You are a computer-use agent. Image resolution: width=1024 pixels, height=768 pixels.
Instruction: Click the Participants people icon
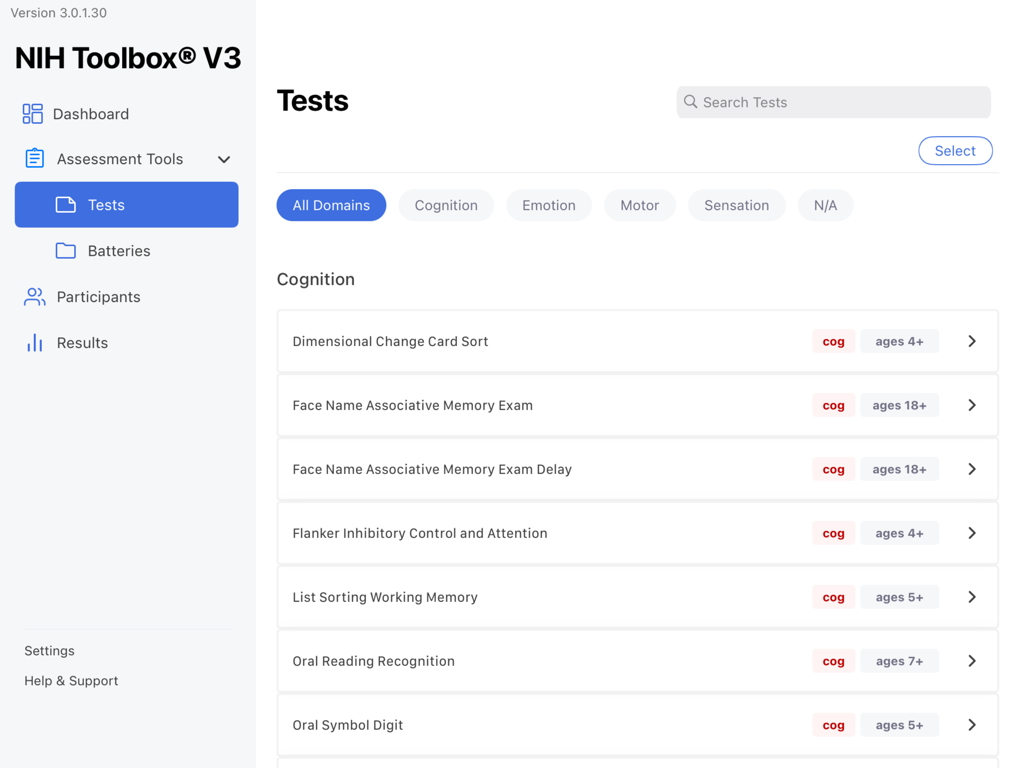[x=34, y=296]
